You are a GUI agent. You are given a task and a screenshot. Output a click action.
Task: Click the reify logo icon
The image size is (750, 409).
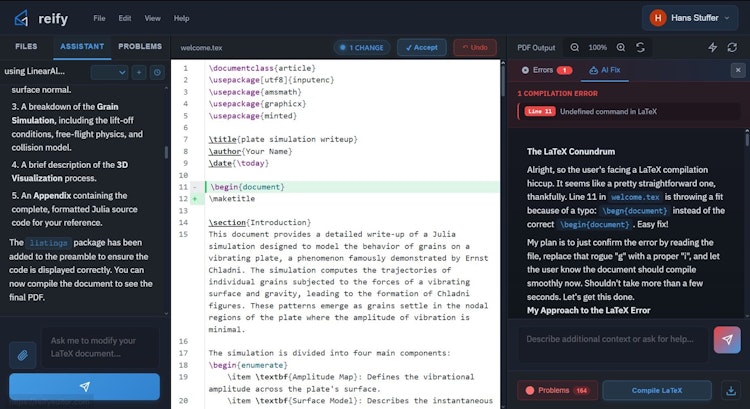pyautogui.click(x=21, y=19)
